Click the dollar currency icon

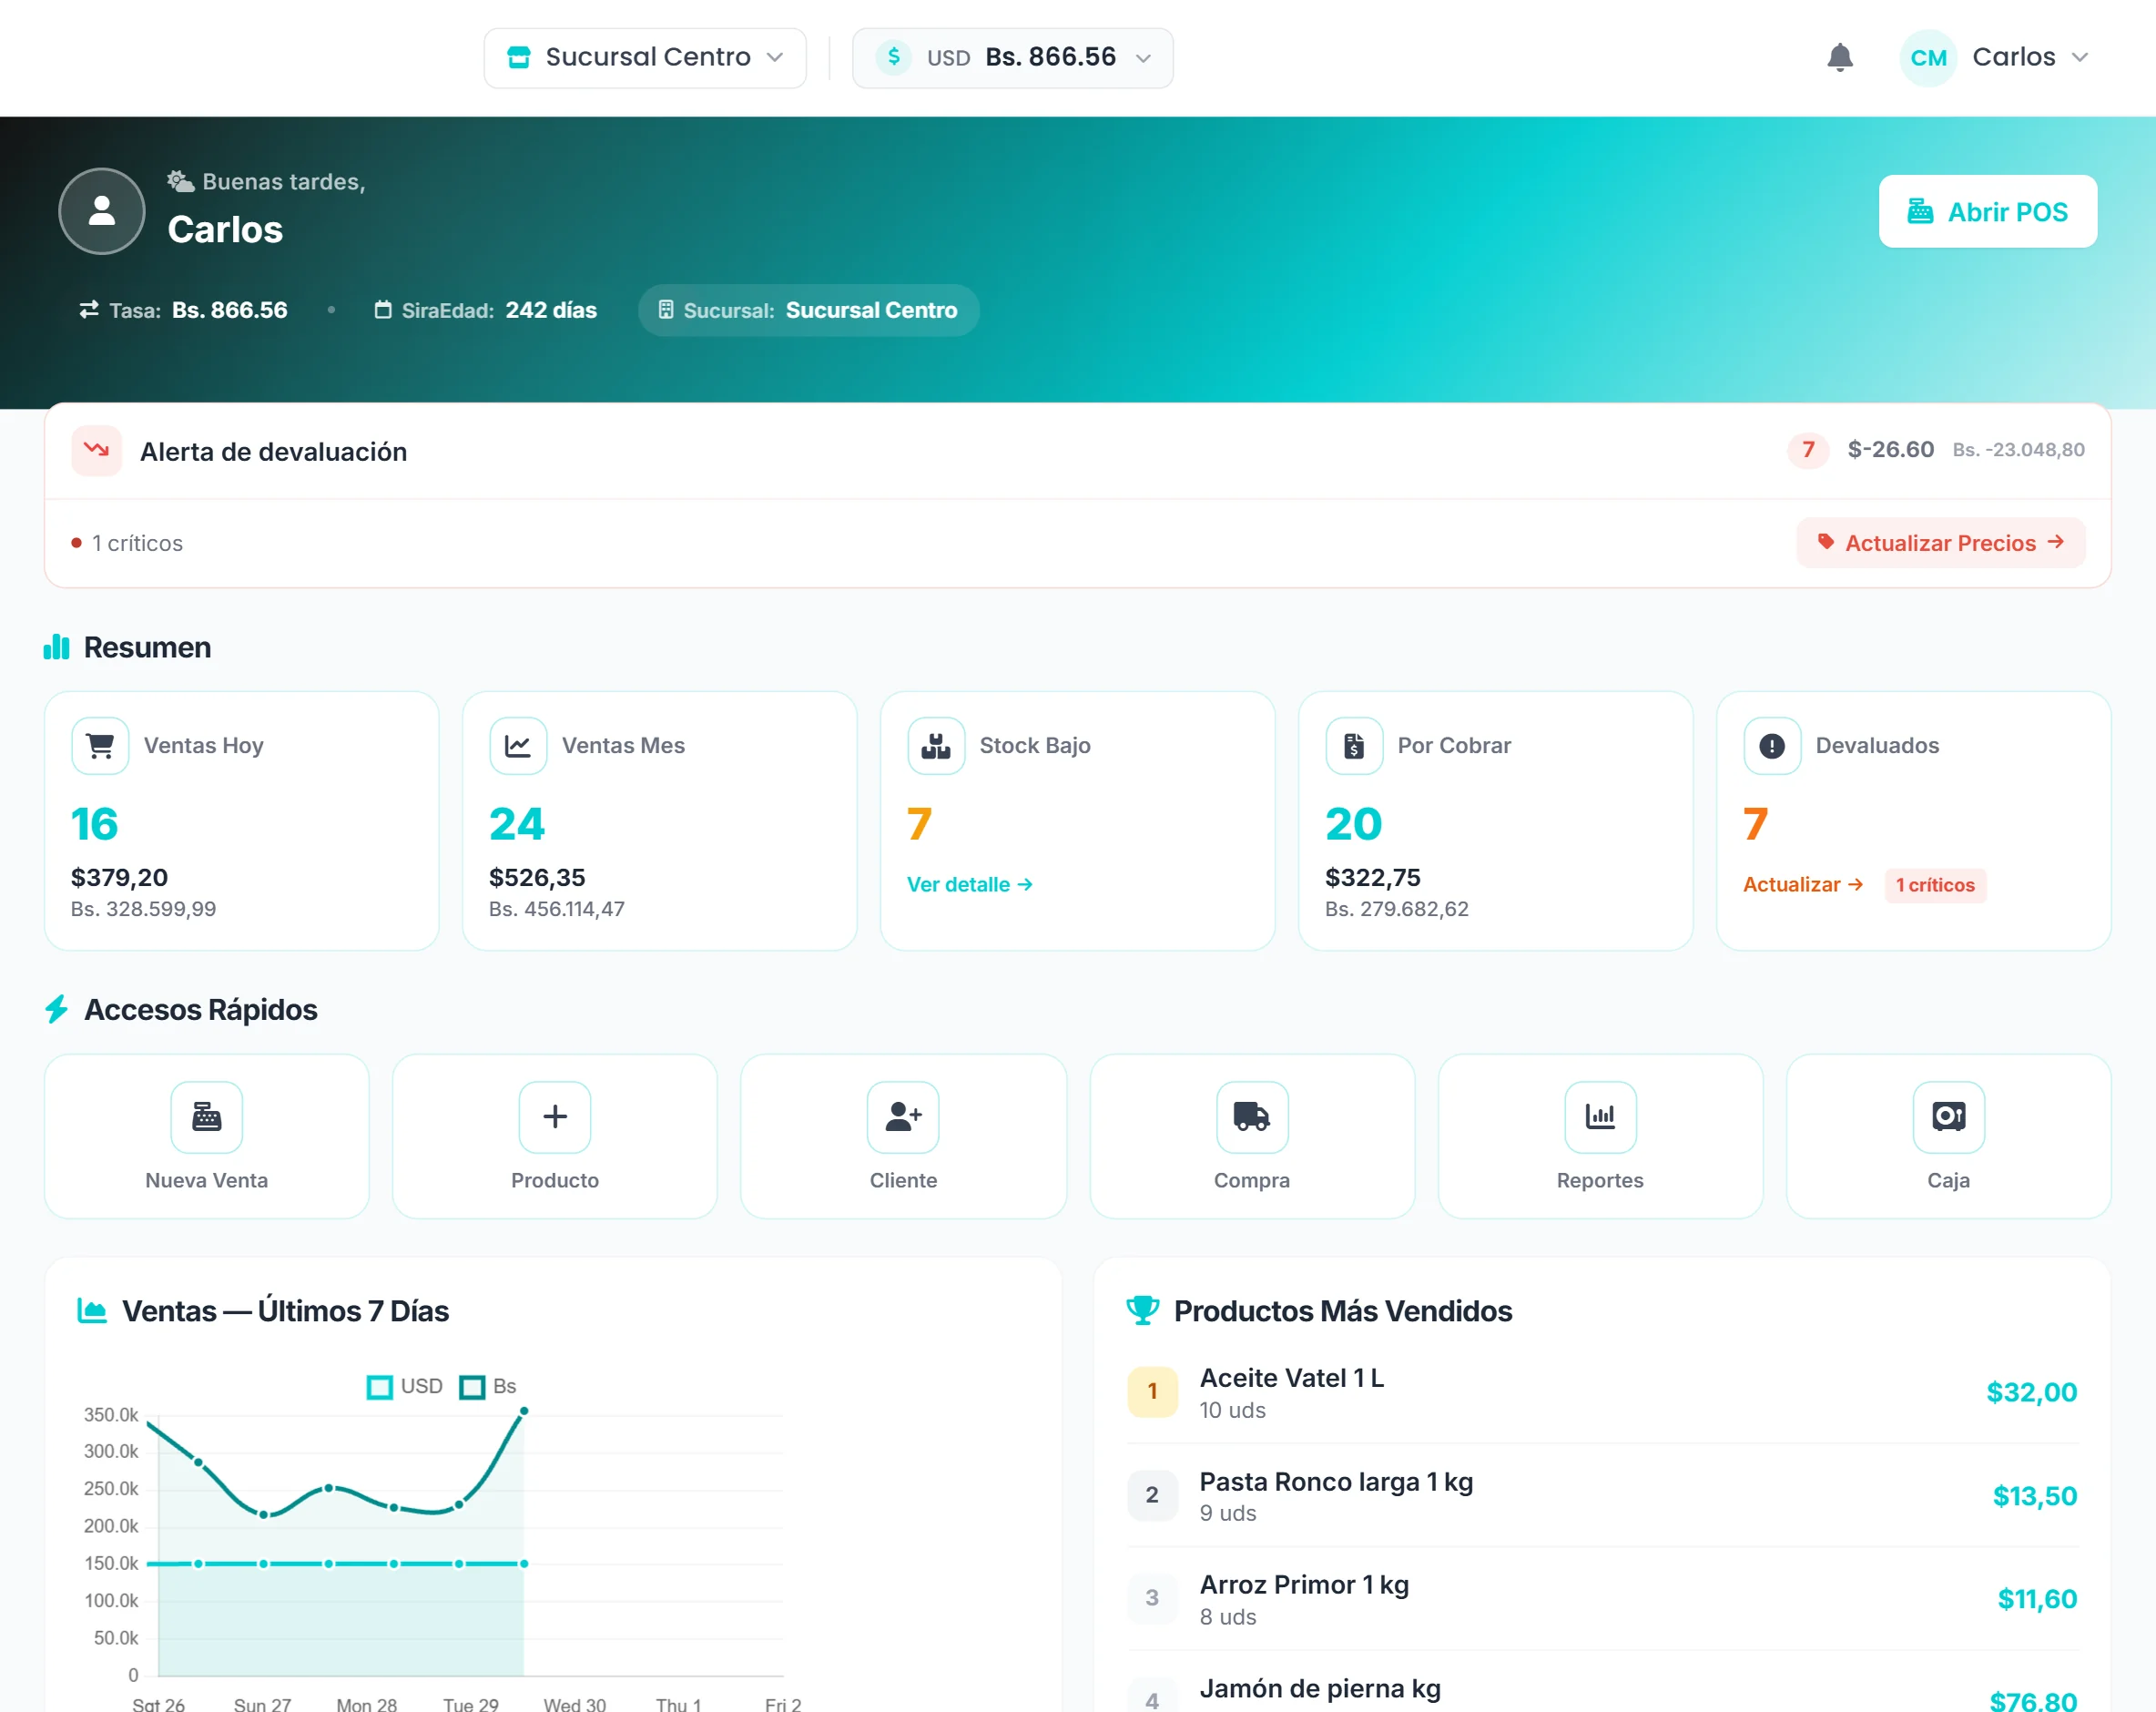click(x=893, y=57)
